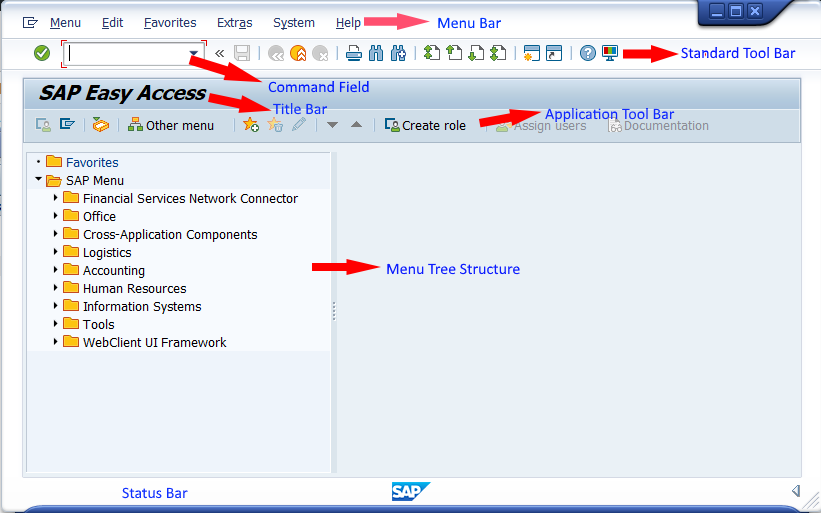Click the SAP Menu icon in application toolbar
The height and width of the screenshot is (513, 821).
[x=67, y=124]
